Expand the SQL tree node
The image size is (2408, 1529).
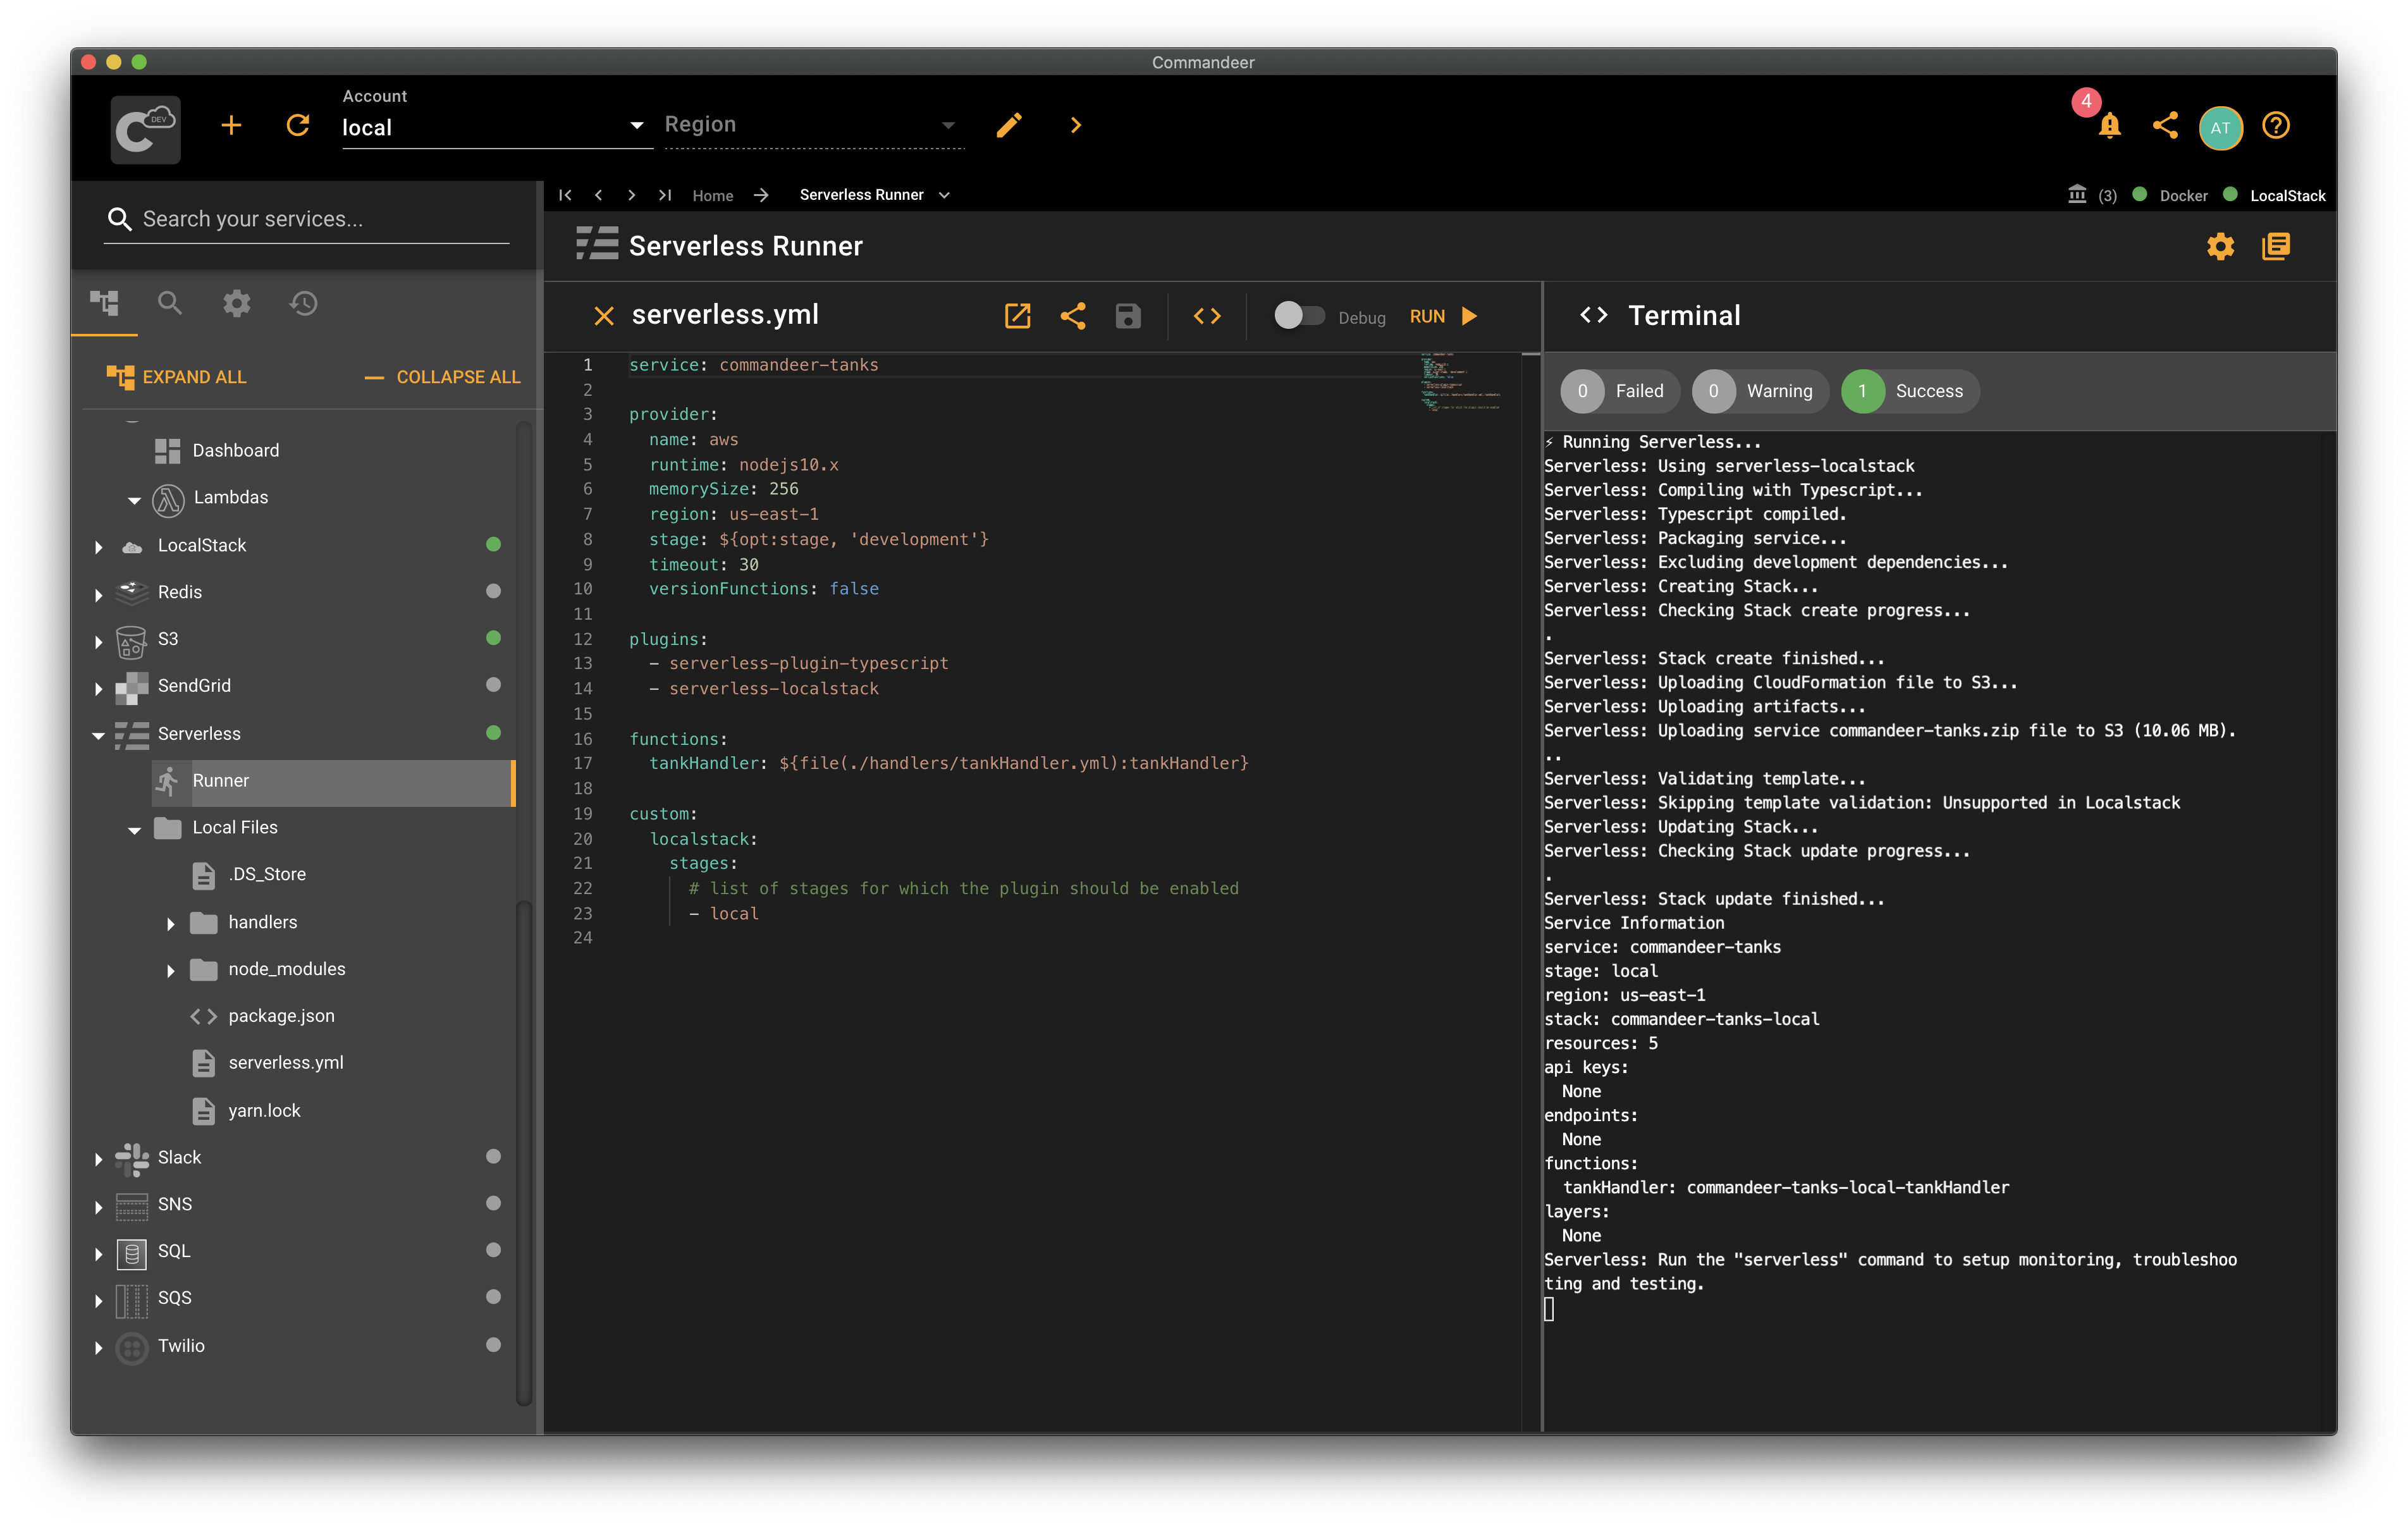pos(98,1253)
